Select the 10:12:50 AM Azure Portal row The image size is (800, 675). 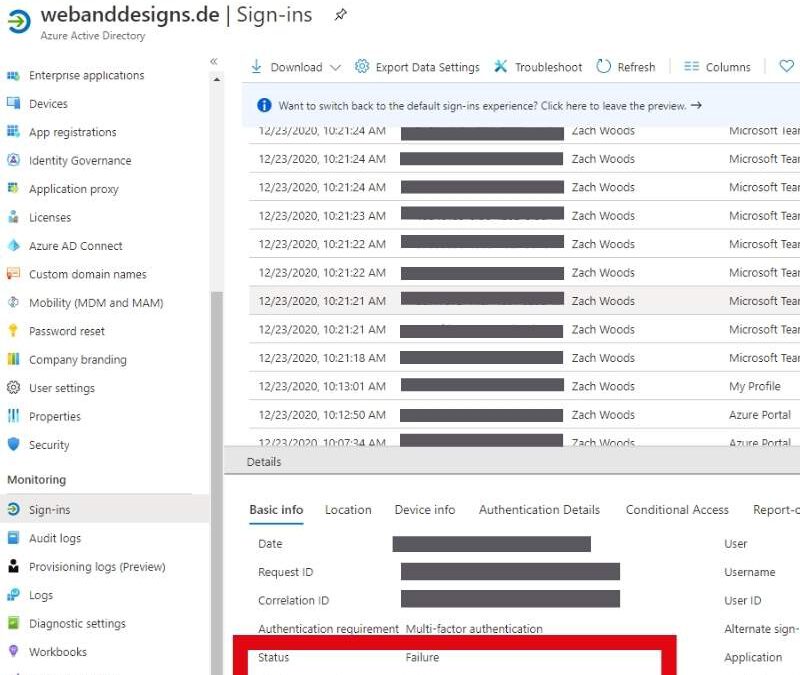point(524,415)
